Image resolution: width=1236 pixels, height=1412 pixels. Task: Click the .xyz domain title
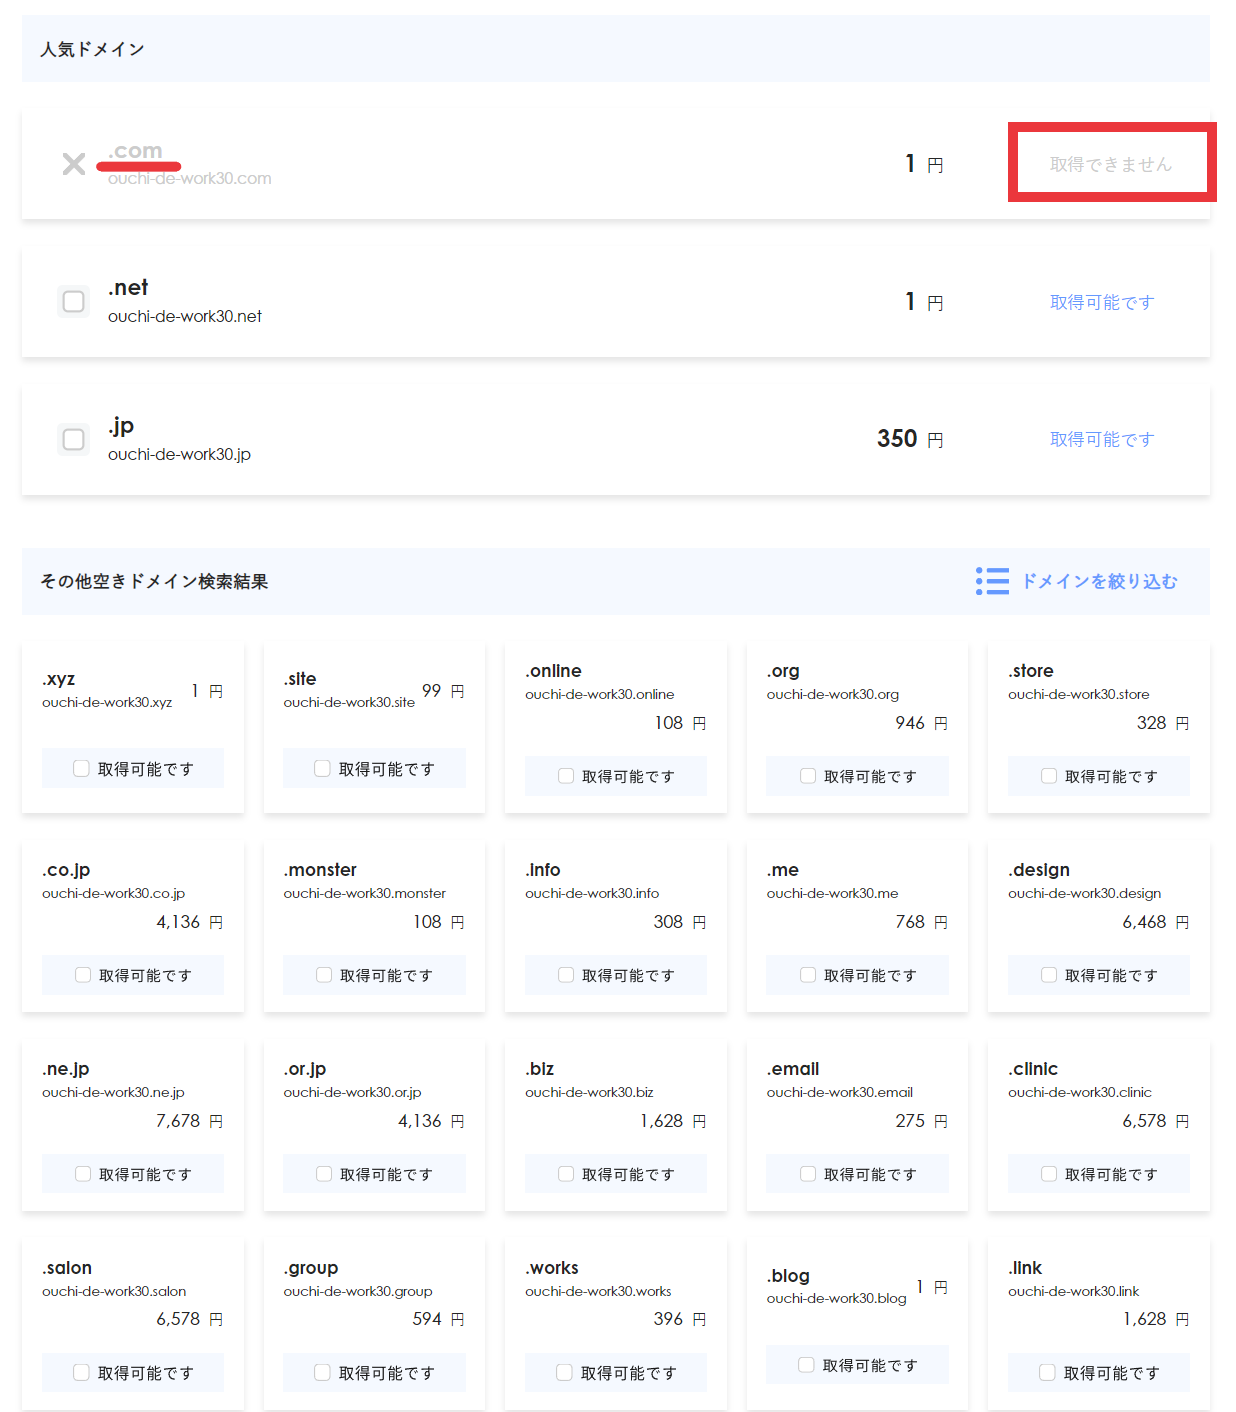[59, 679]
